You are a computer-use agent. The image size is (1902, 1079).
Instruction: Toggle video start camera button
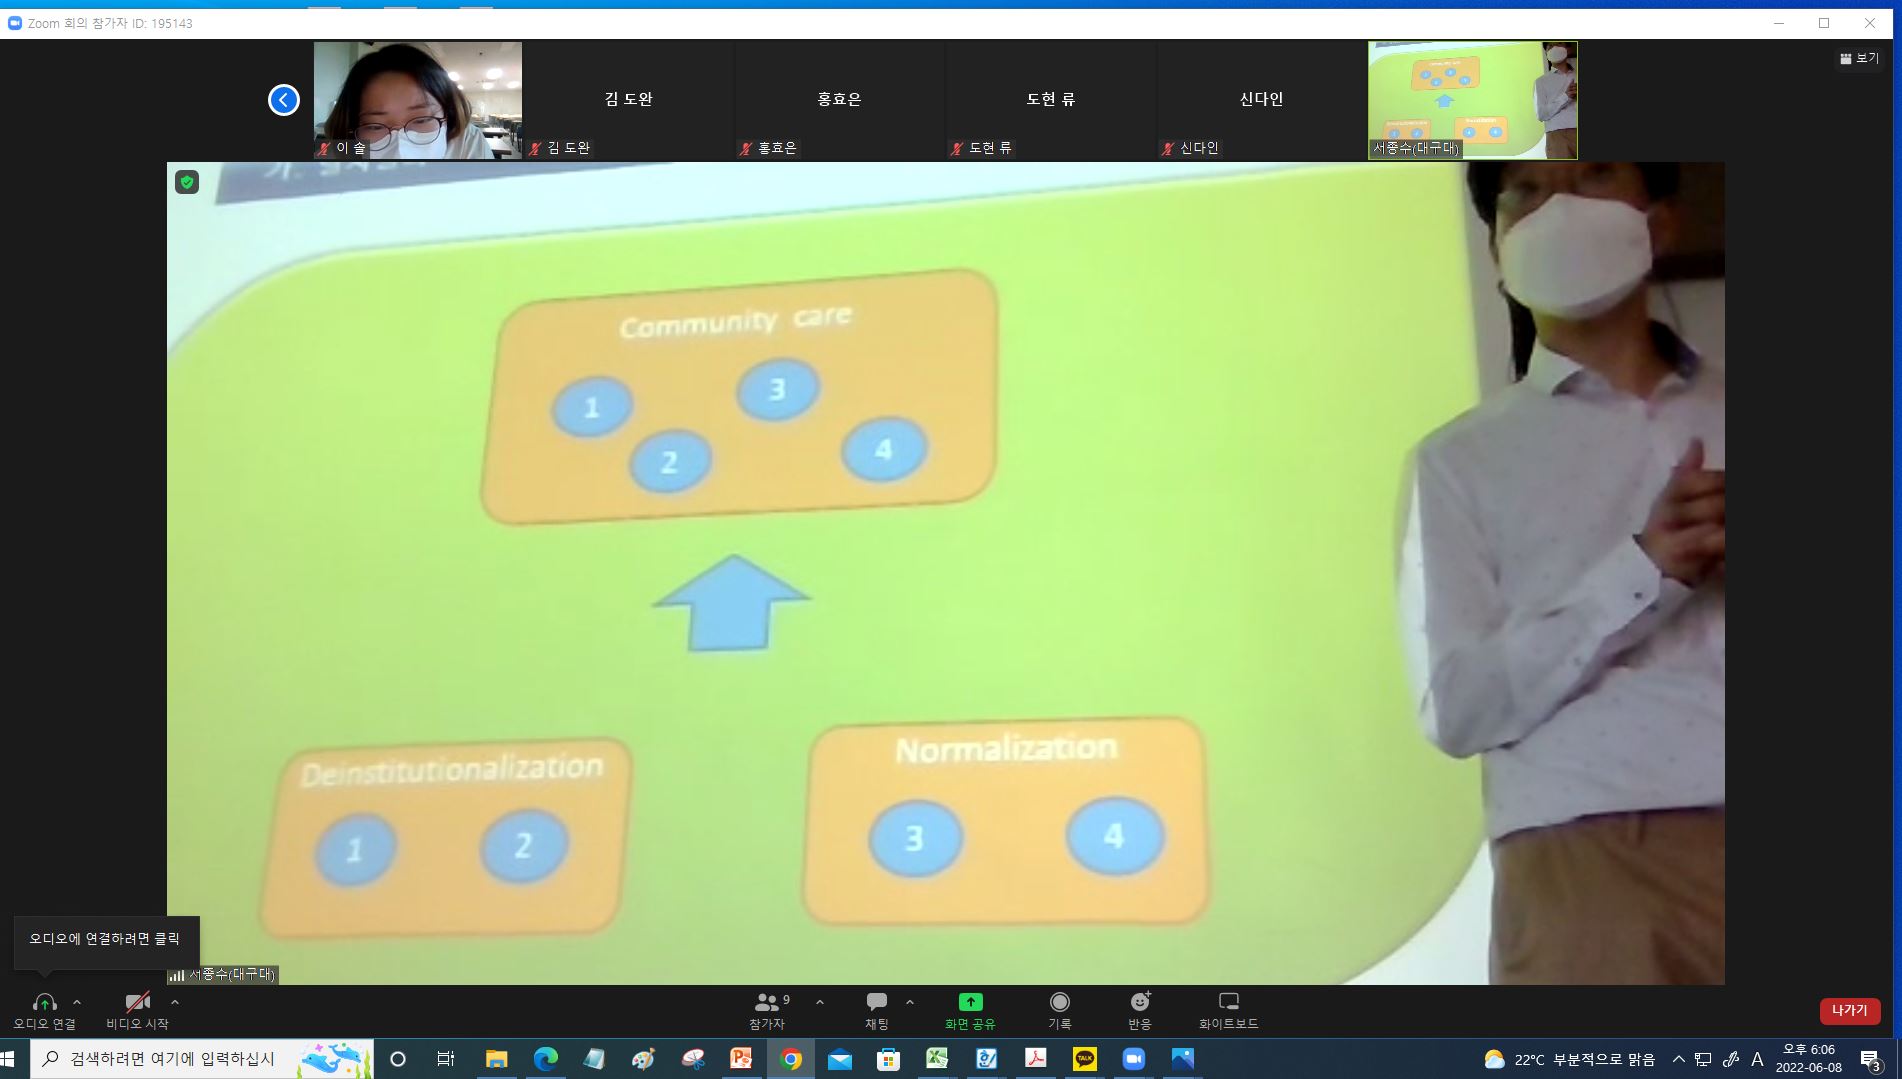click(137, 1002)
